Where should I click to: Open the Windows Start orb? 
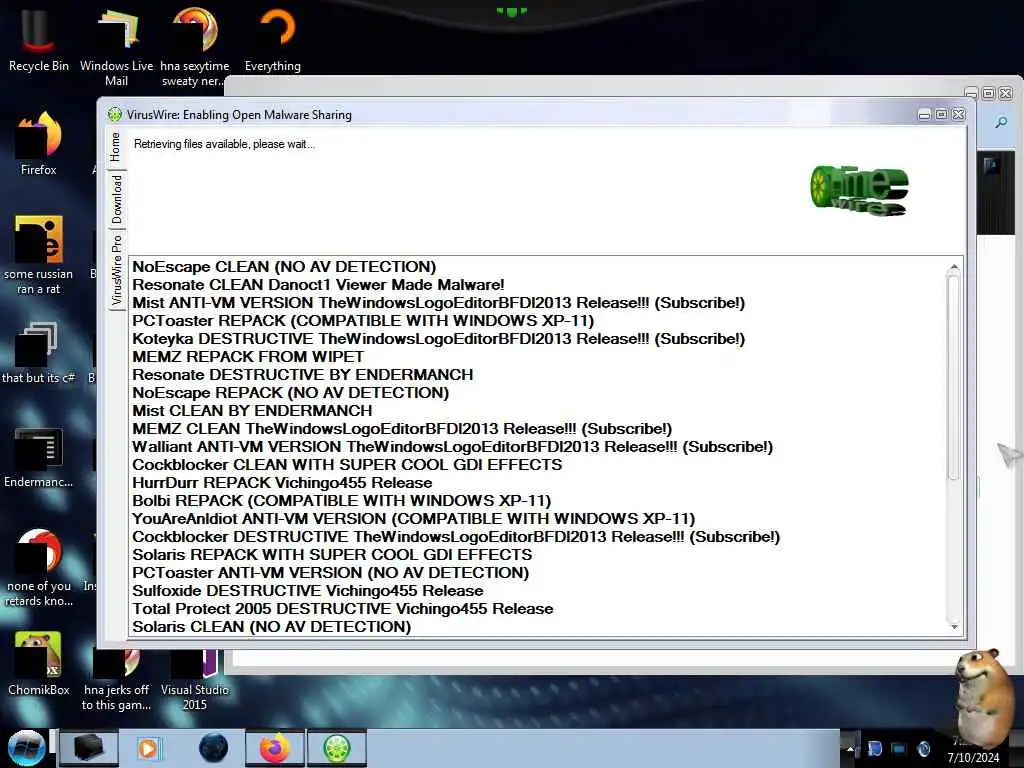26,748
